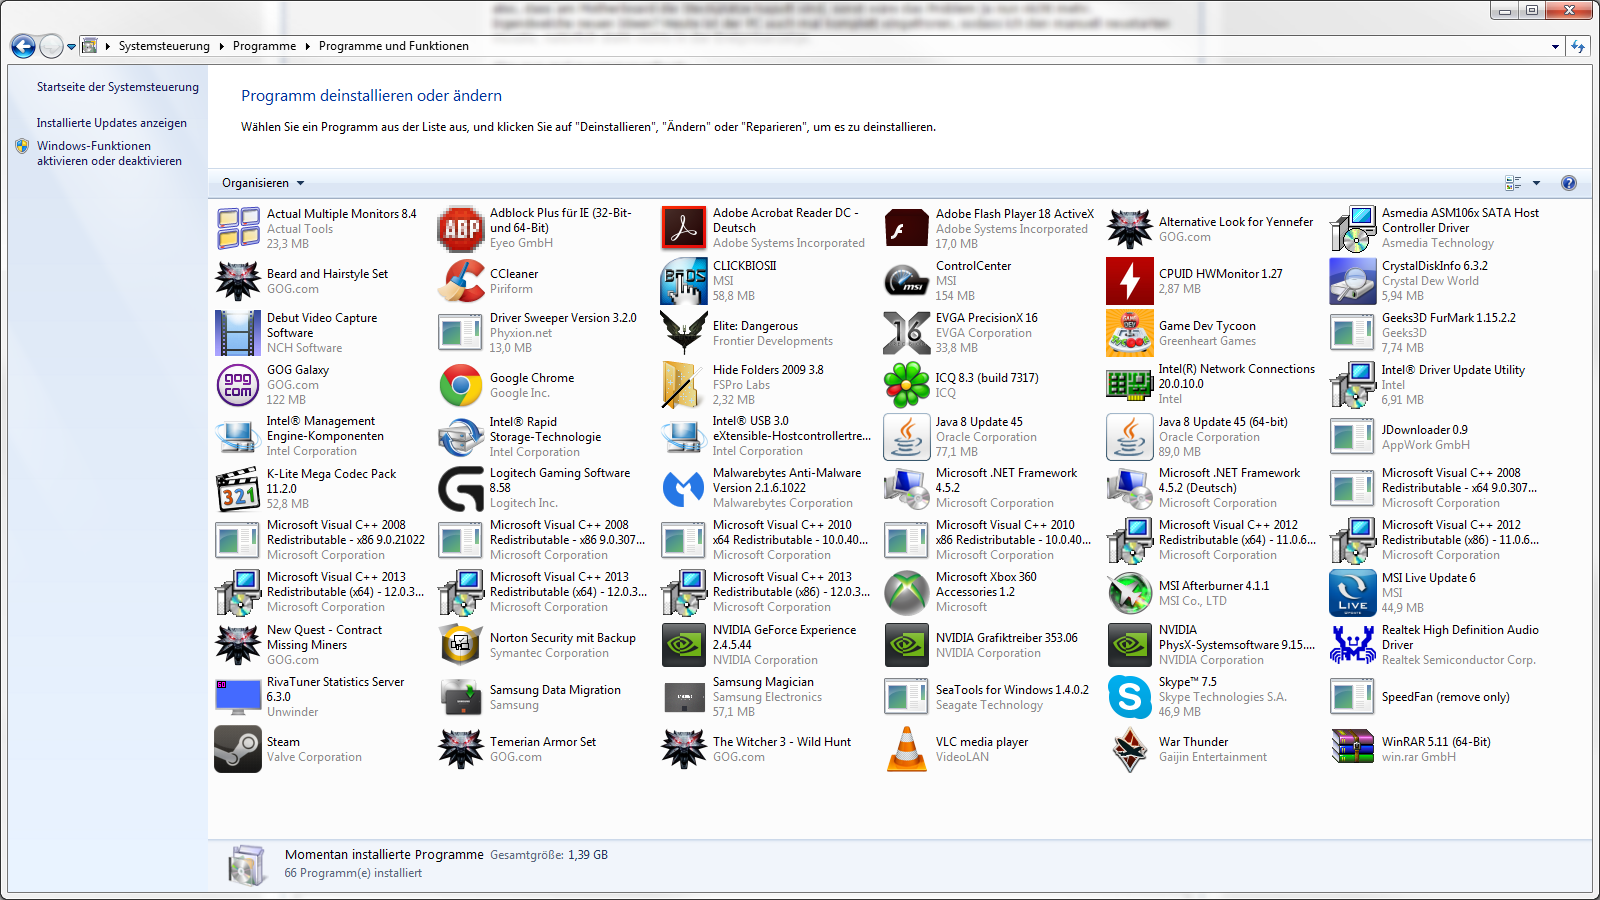
Task: Select ControlCenter MSI entry
Action: (x=990, y=281)
